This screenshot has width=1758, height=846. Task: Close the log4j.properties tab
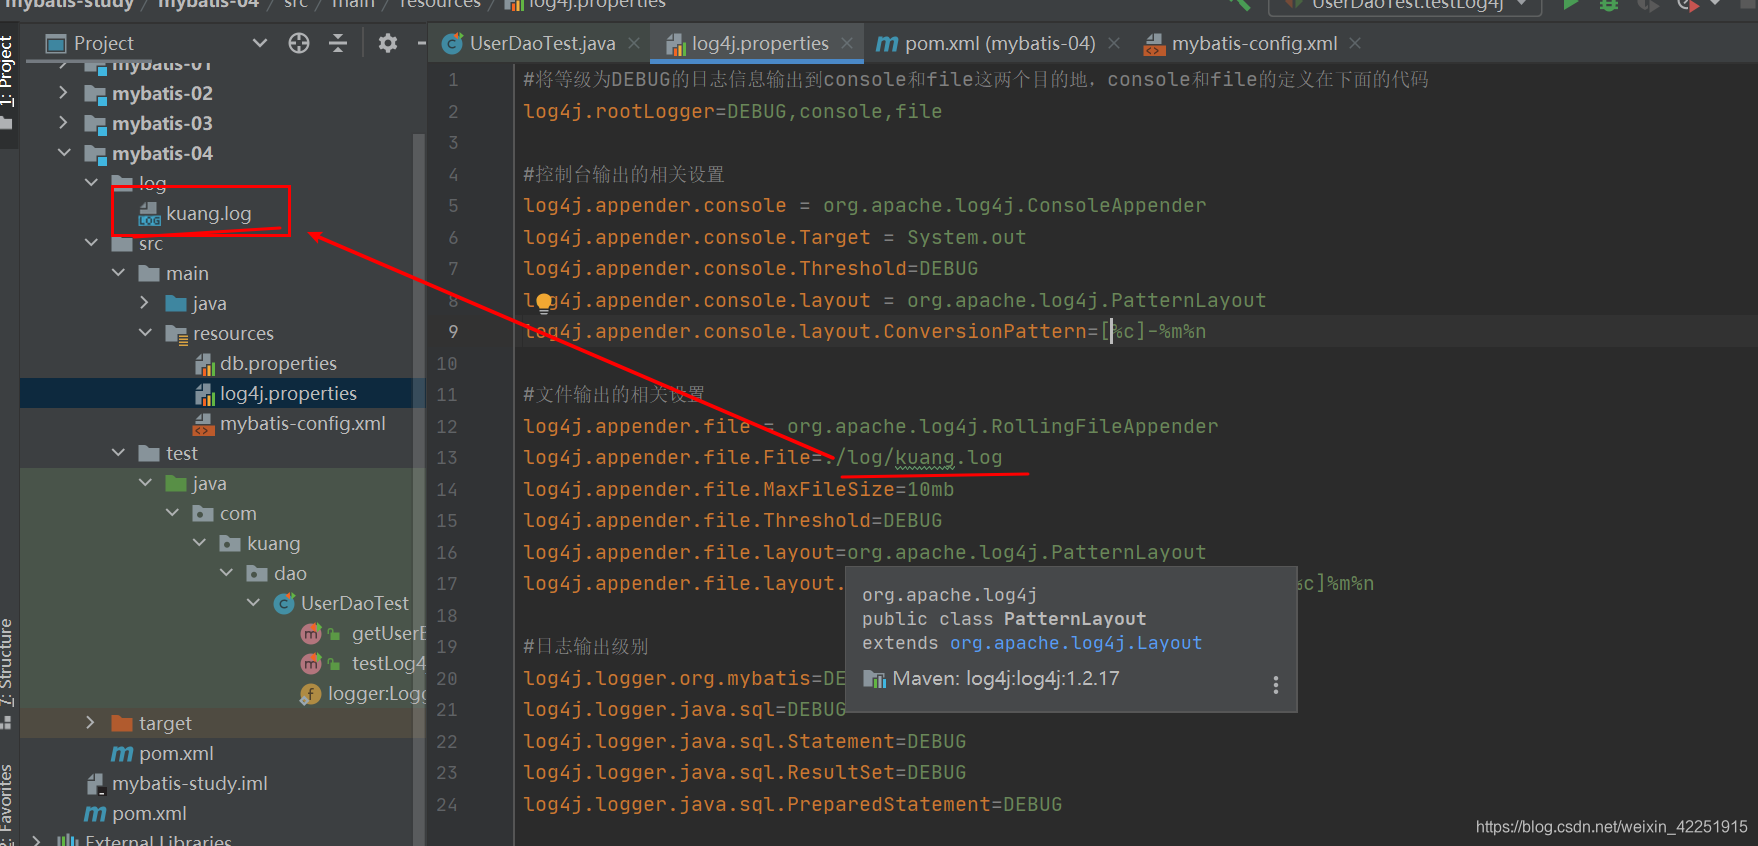pyautogui.click(x=847, y=44)
